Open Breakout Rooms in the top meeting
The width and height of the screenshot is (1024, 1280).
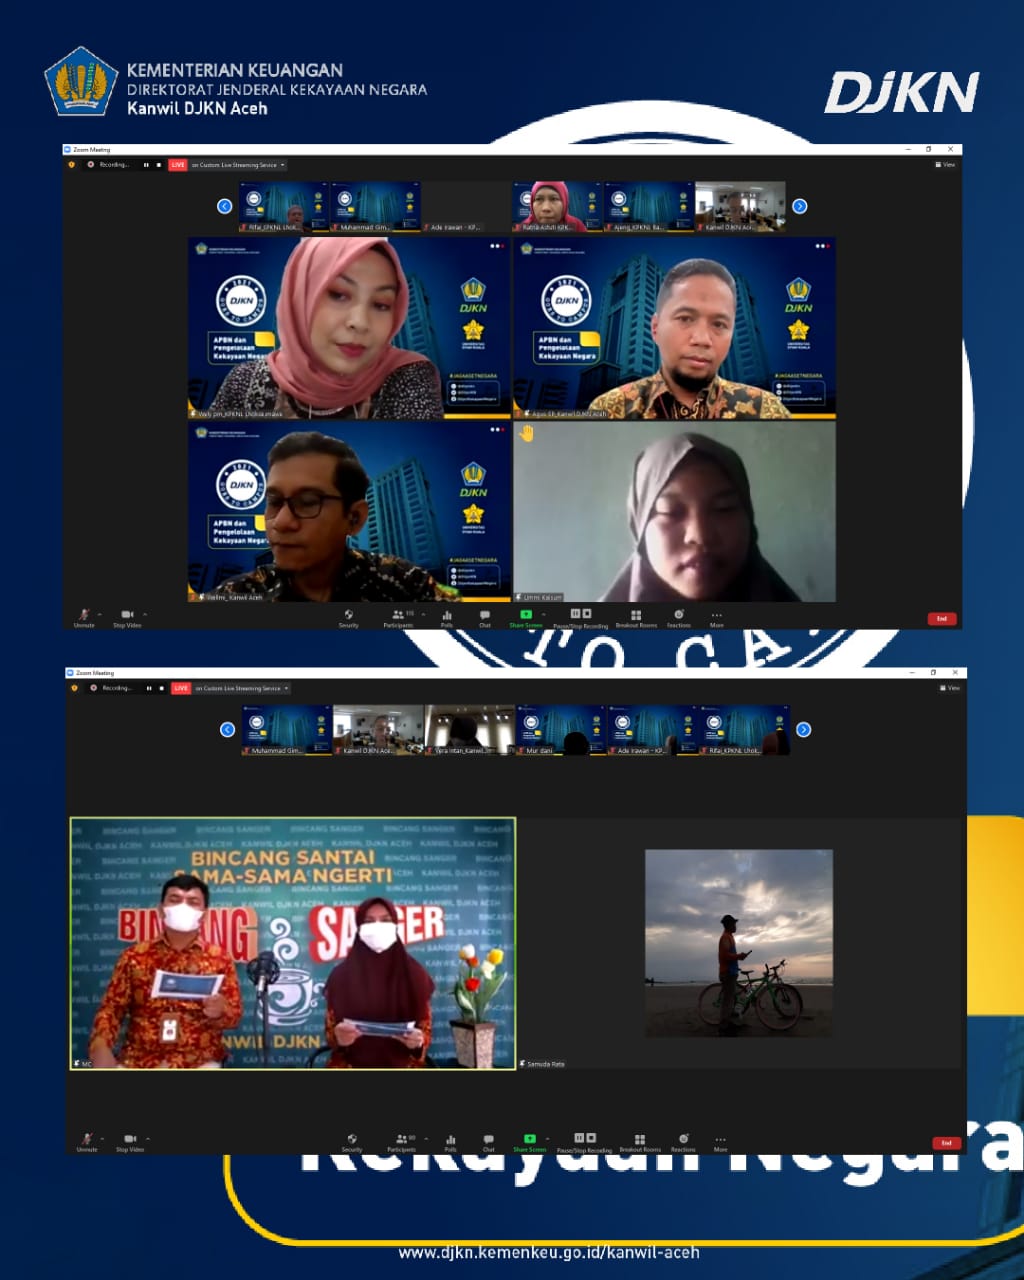click(636, 617)
